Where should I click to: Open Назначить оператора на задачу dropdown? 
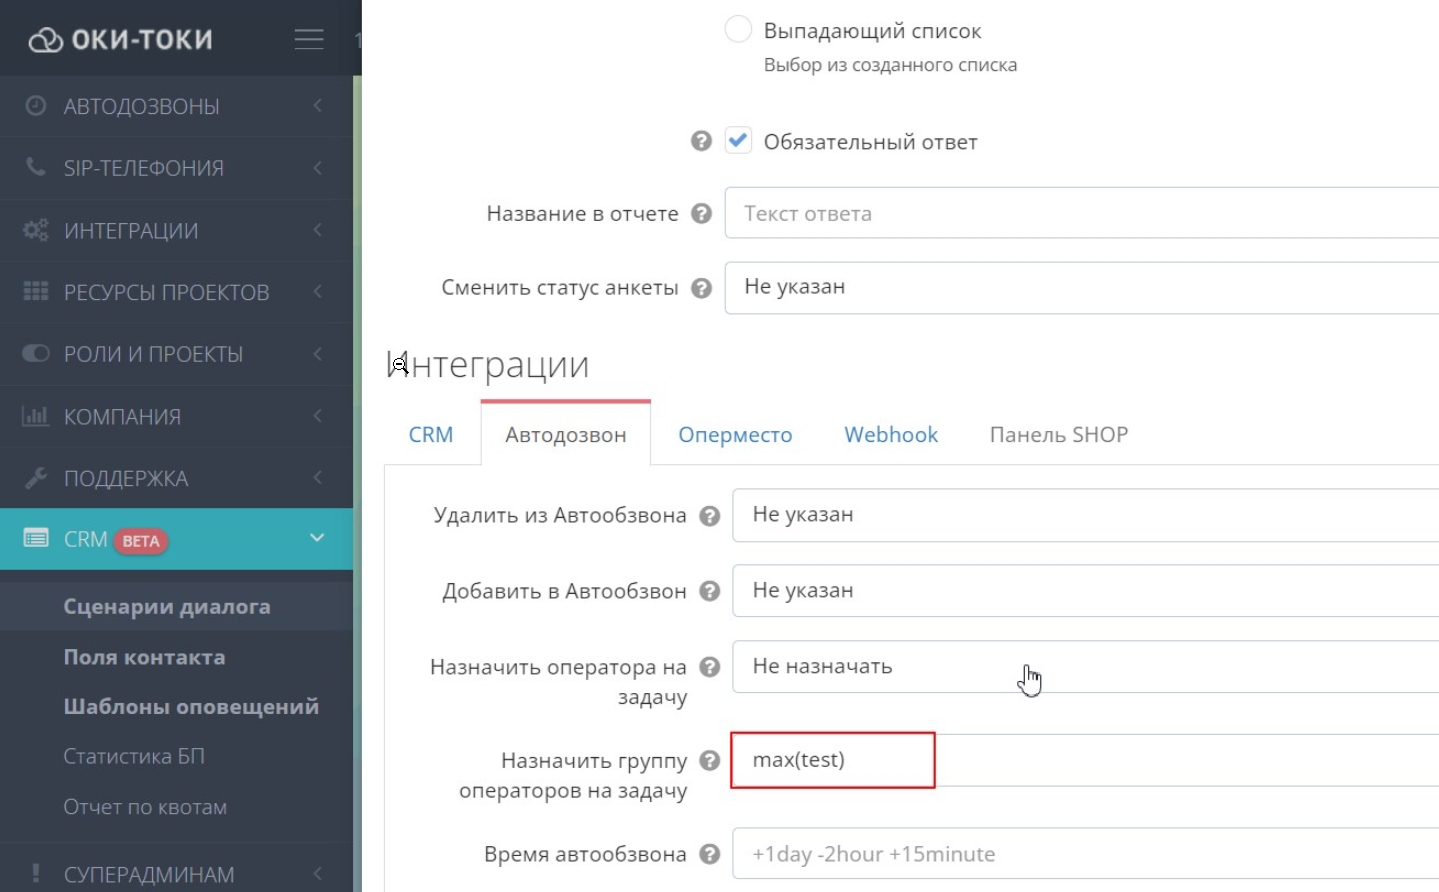1085,667
